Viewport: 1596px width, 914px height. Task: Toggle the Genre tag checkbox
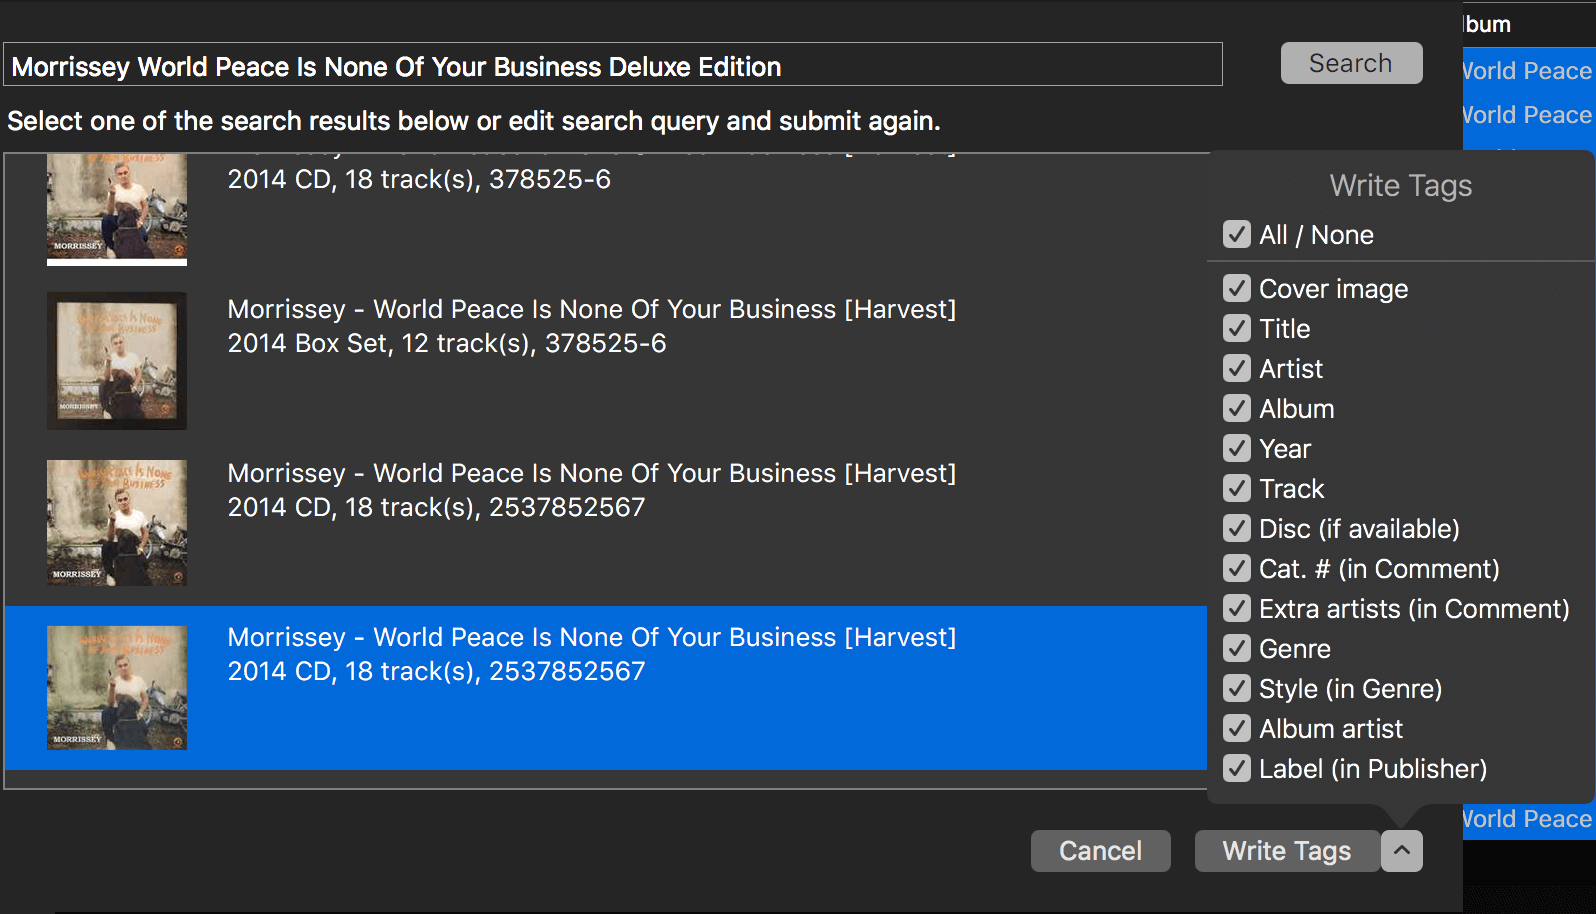[x=1237, y=649]
